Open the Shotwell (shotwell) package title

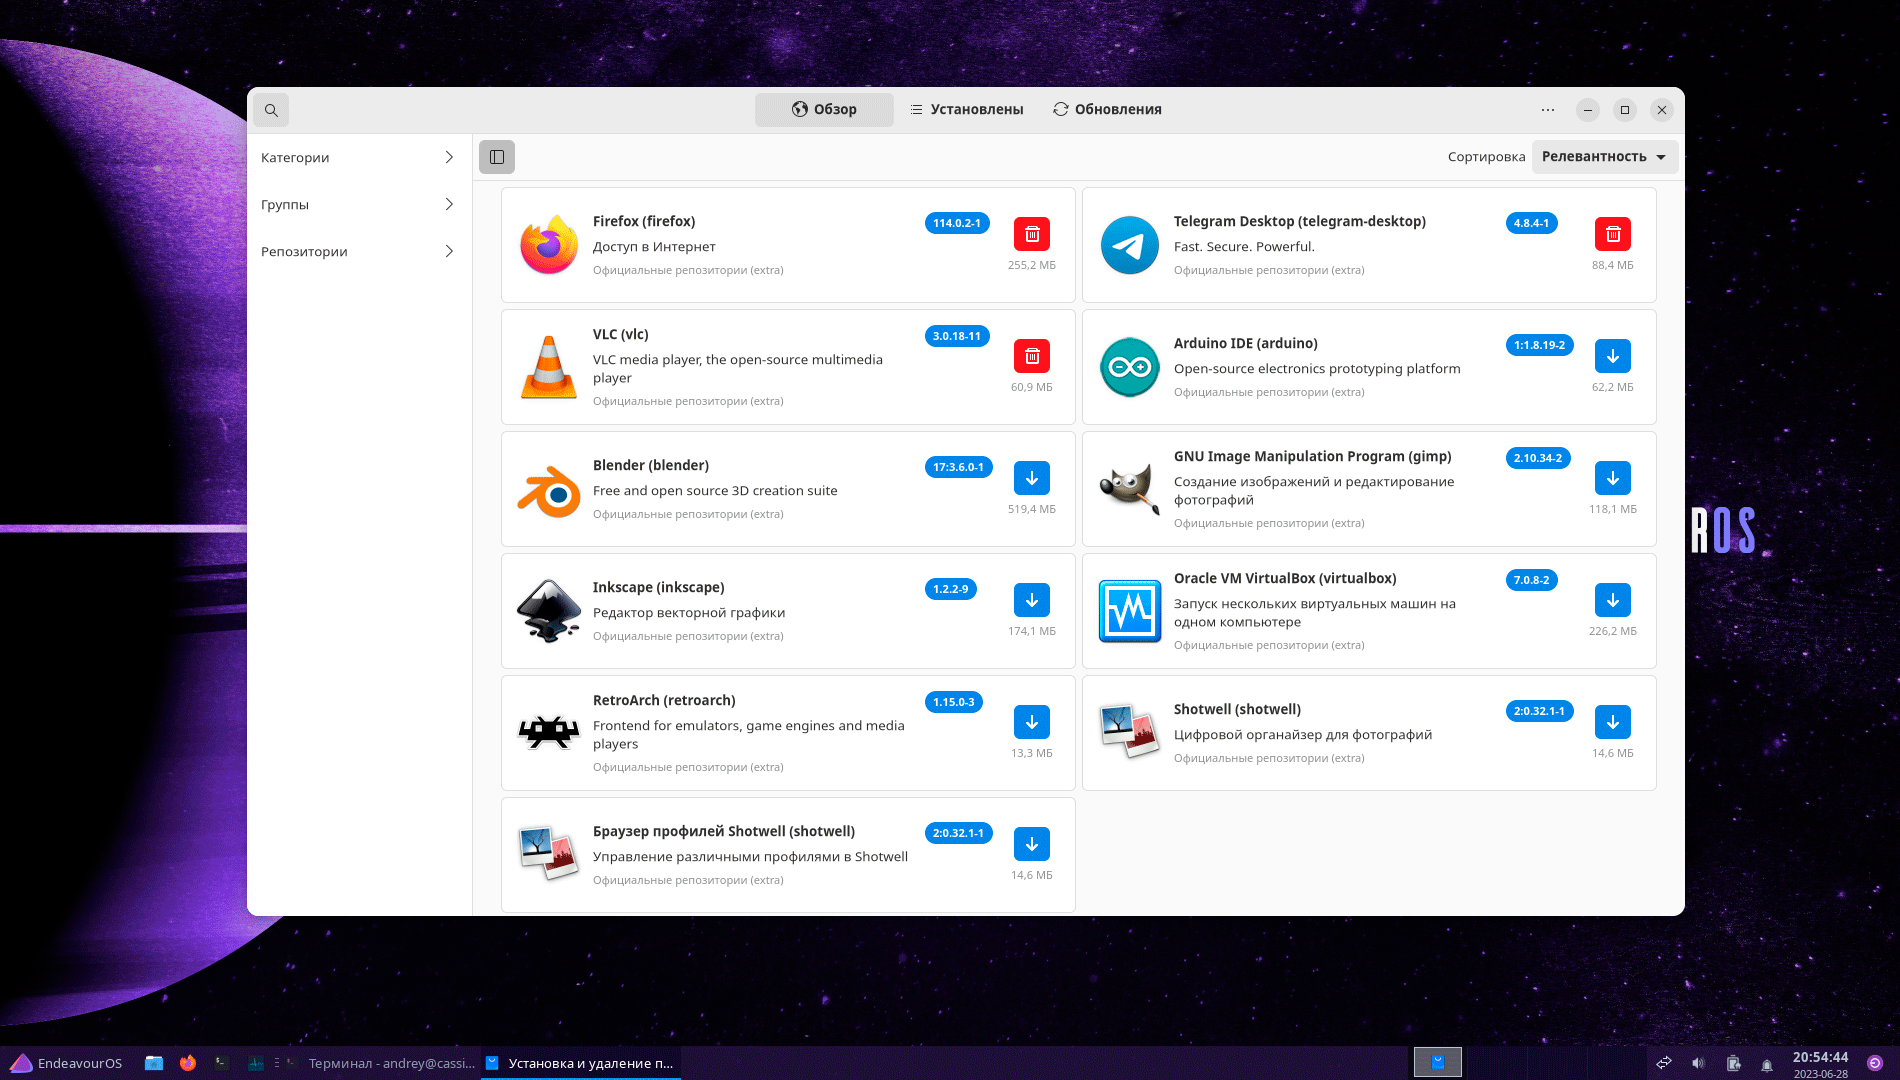1238,709
